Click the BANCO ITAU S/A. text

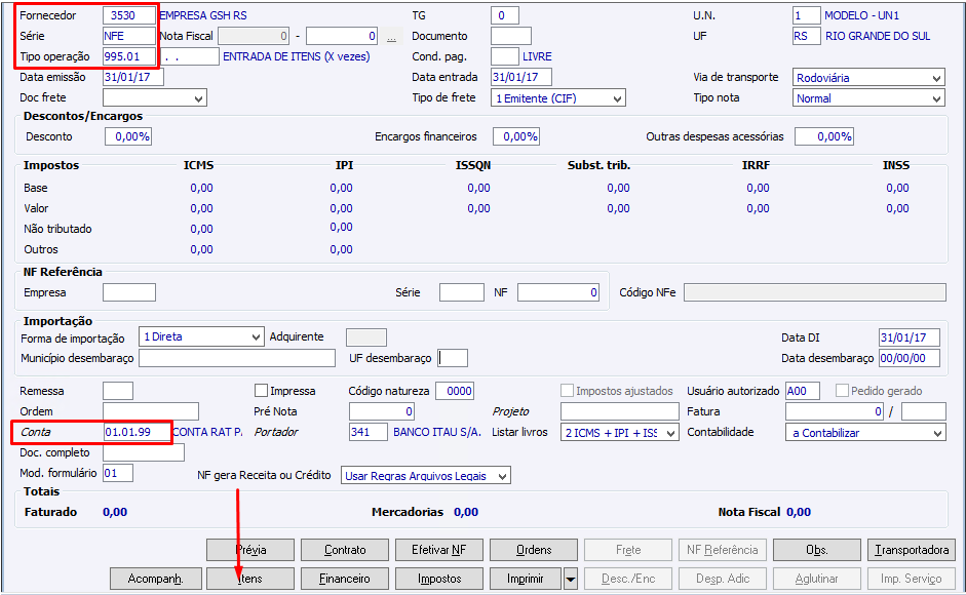click(x=437, y=432)
